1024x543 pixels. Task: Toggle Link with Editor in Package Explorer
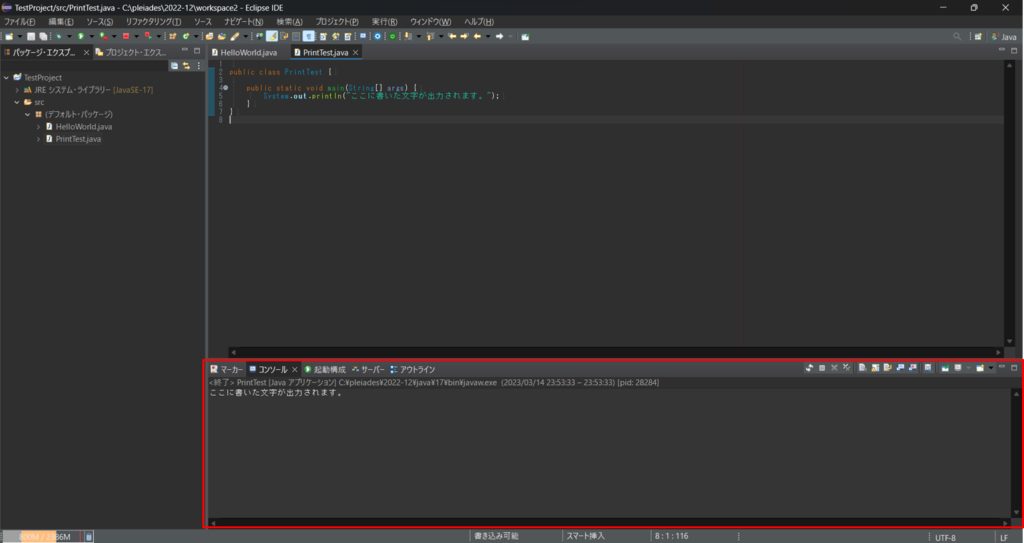(x=186, y=65)
